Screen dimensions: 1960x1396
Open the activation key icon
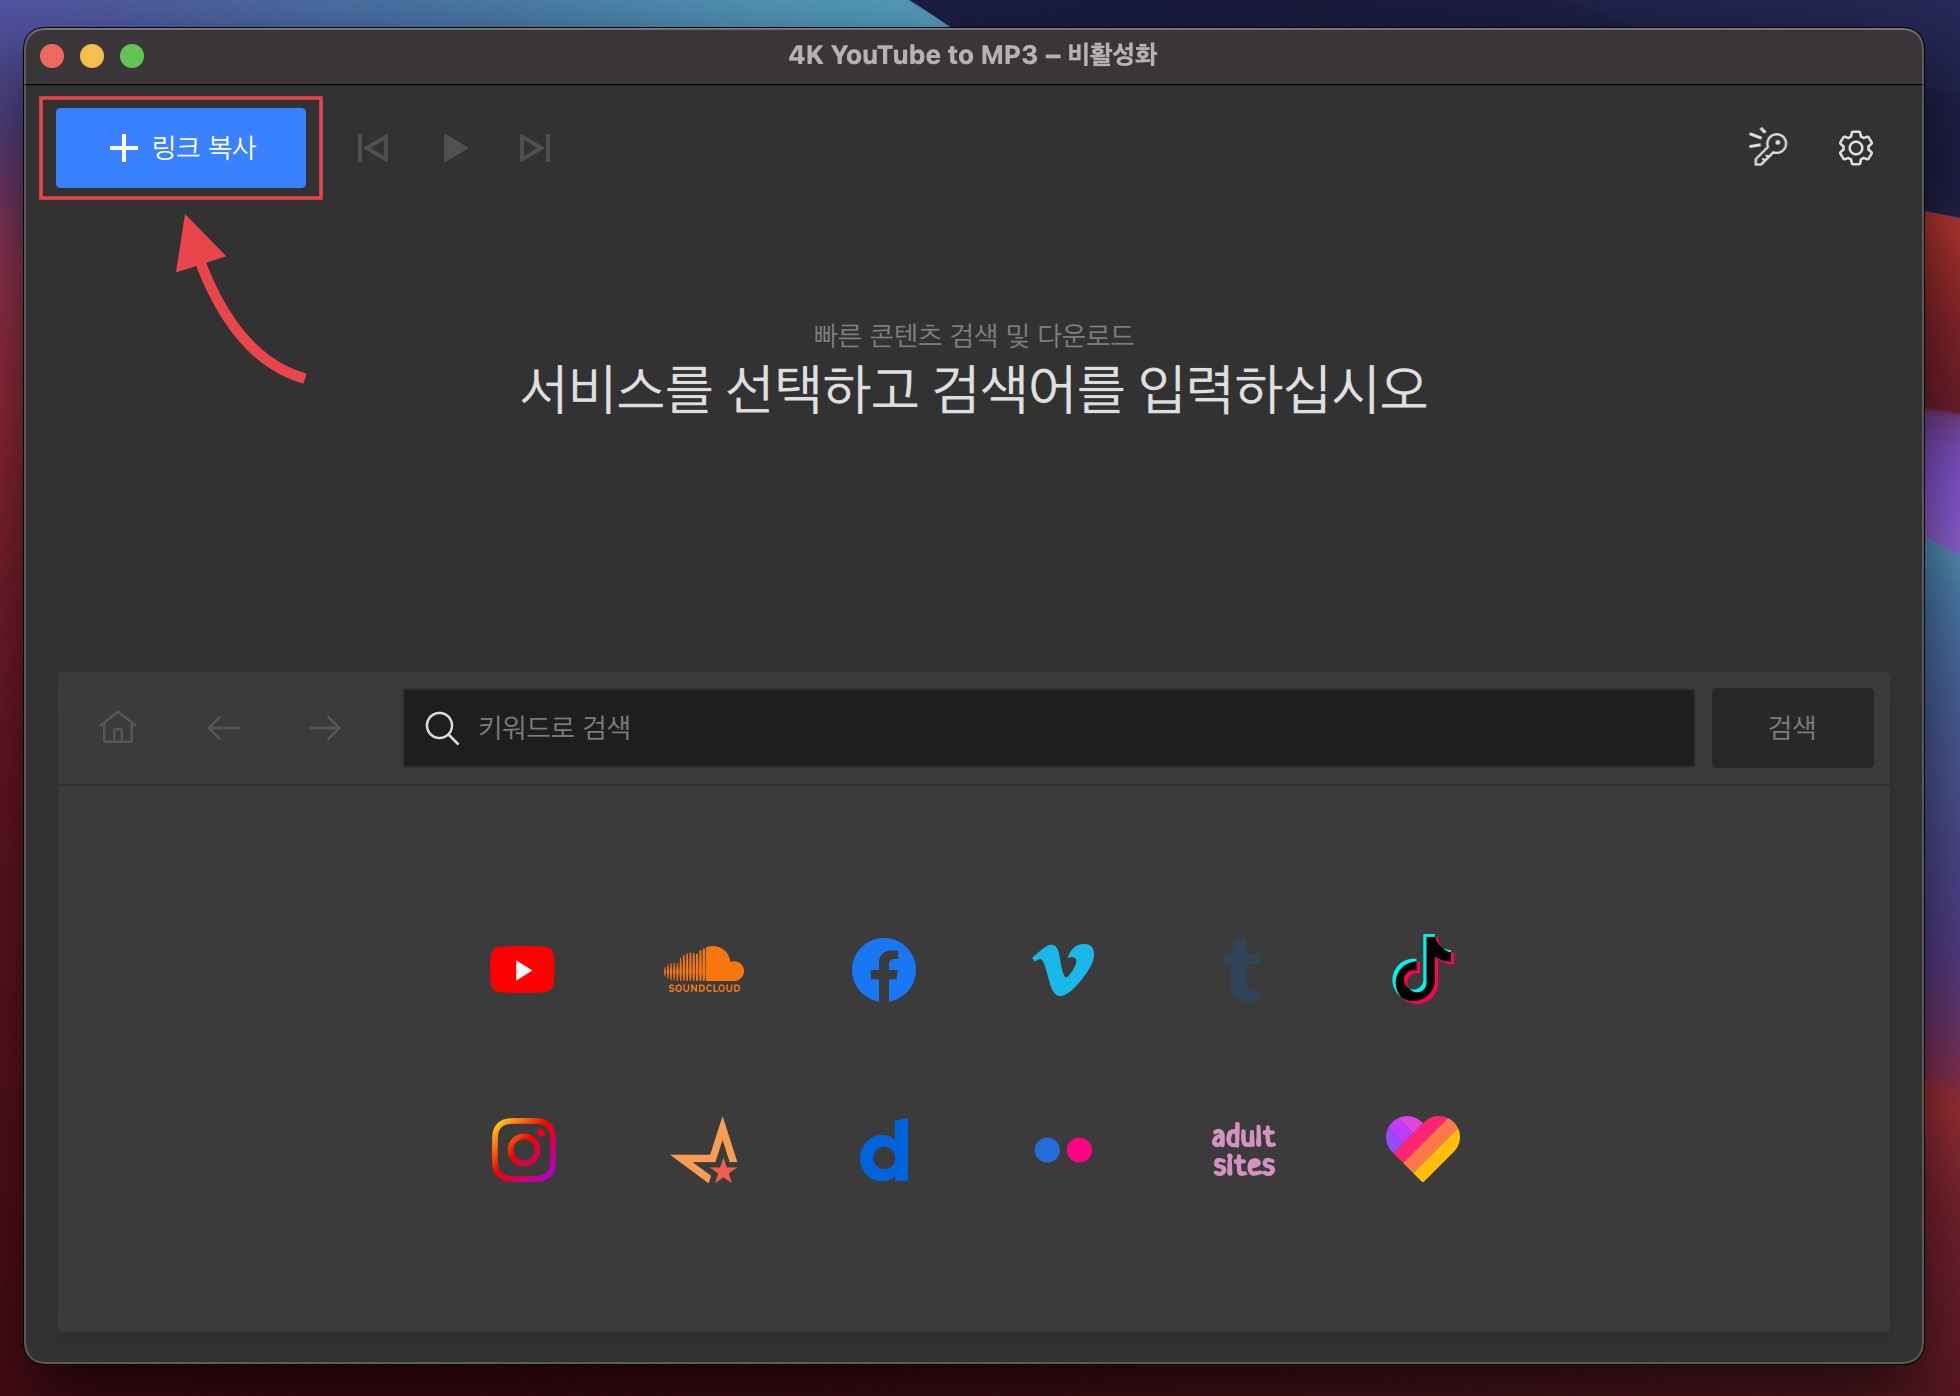(x=1767, y=147)
